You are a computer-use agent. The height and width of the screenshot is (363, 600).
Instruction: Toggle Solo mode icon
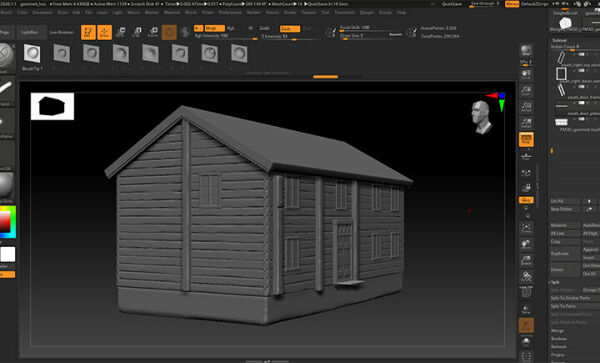[x=526, y=342]
